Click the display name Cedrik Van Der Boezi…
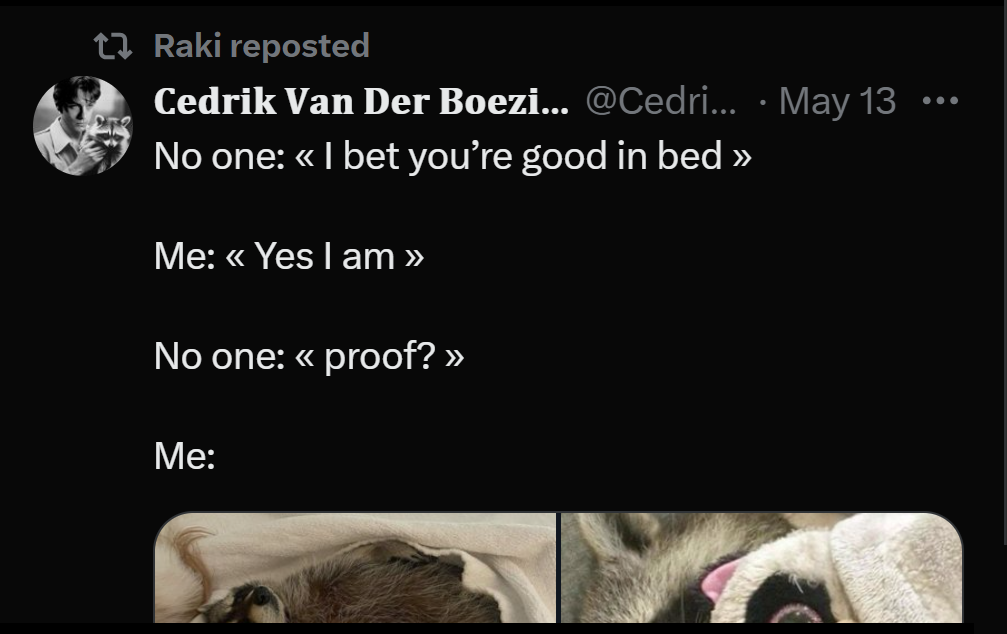This screenshot has width=1007, height=634. point(361,101)
